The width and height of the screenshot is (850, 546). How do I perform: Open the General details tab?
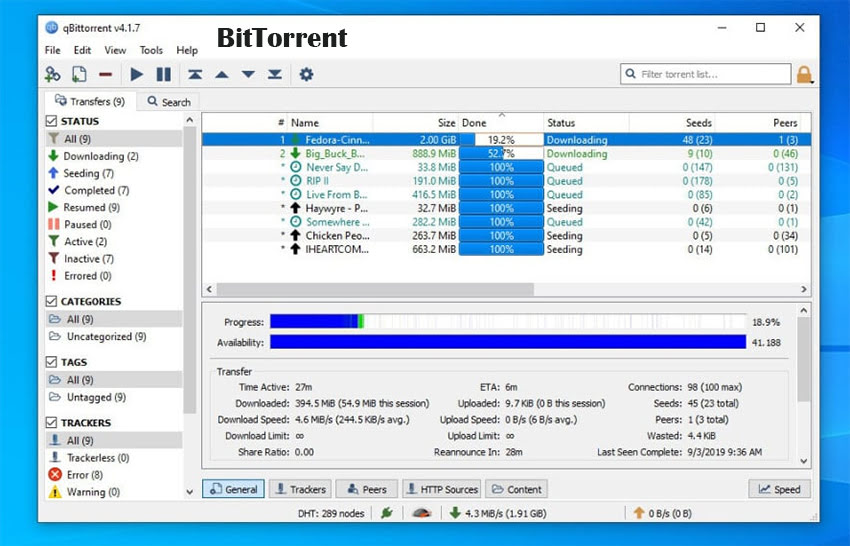tap(233, 489)
